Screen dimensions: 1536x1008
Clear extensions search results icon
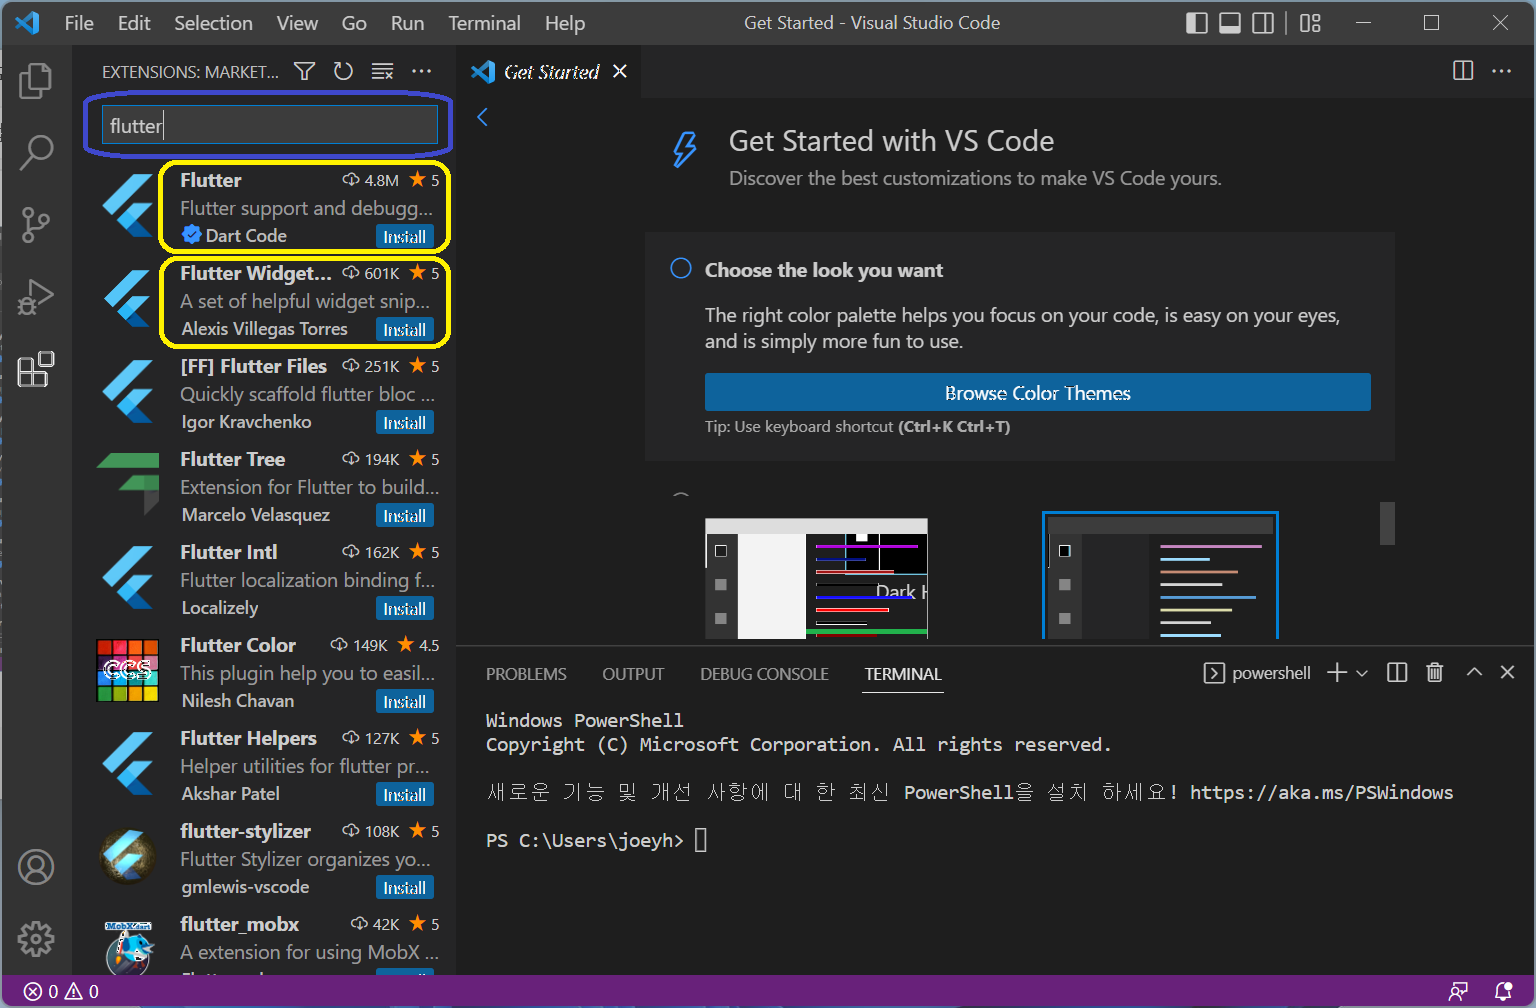[382, 71]
